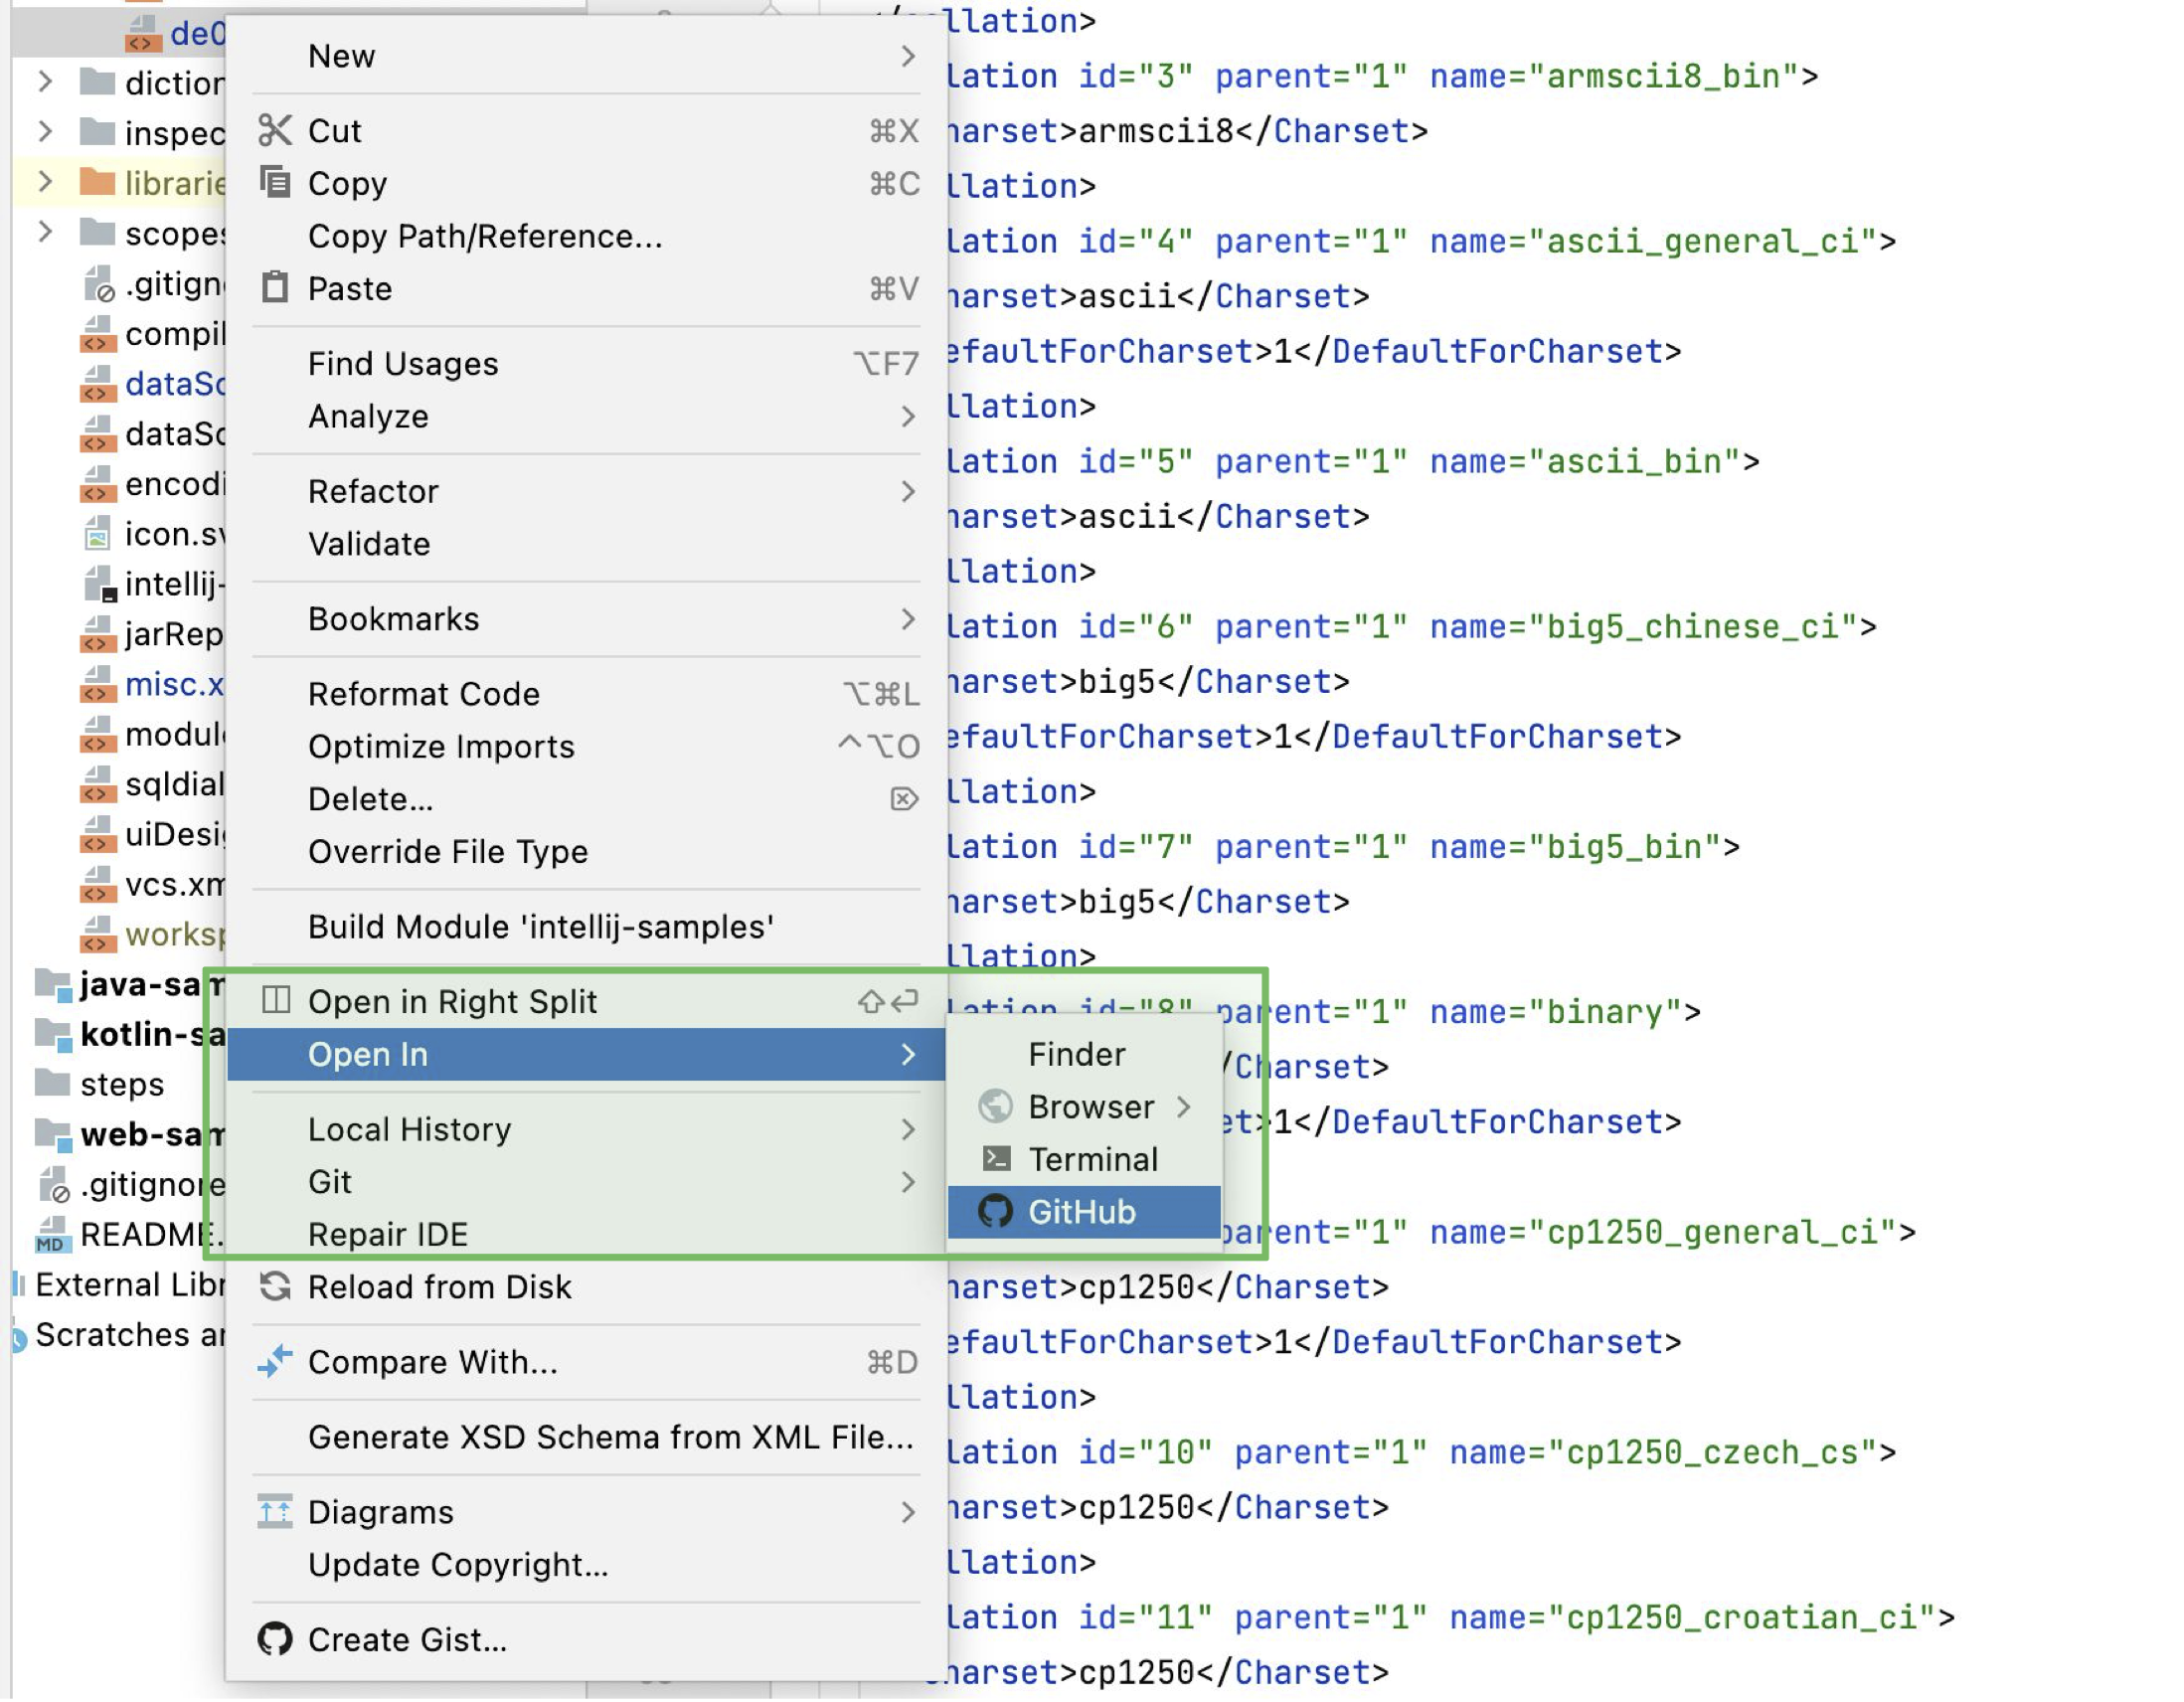The width and height of the screenshot is (2184, 1702).
Task: Select Finder in Open In submenu
Action: coord(1084,1054)
